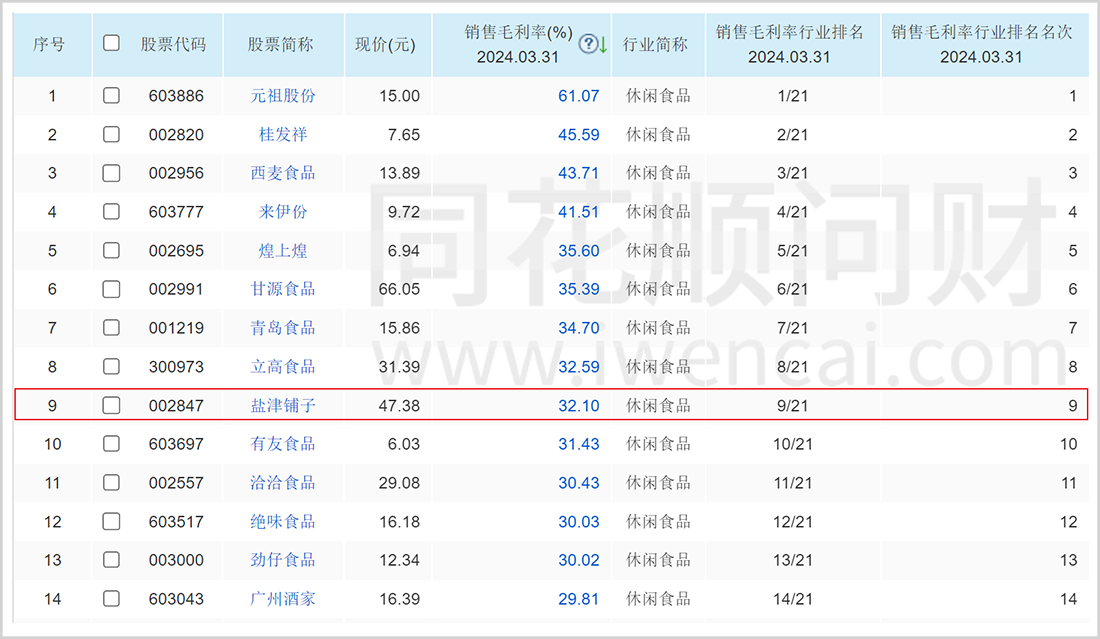
Task: Click gross margin value 45.59
Action: 579,135
